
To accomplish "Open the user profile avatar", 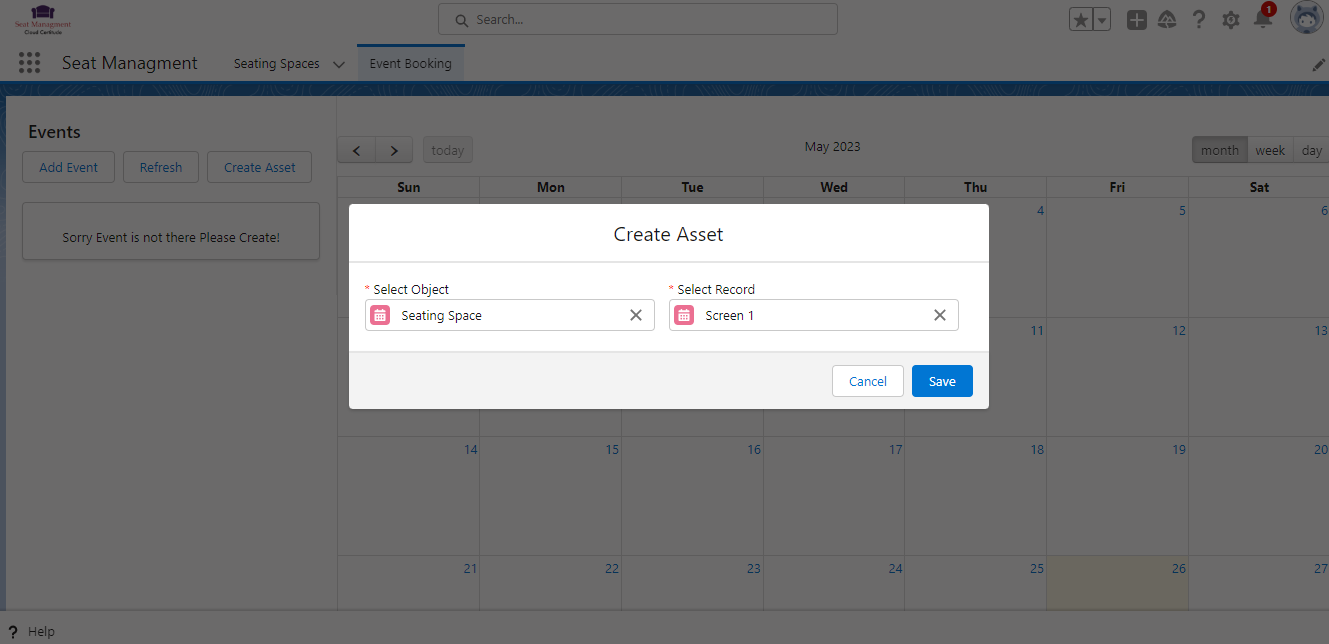I will point(1306,19).
